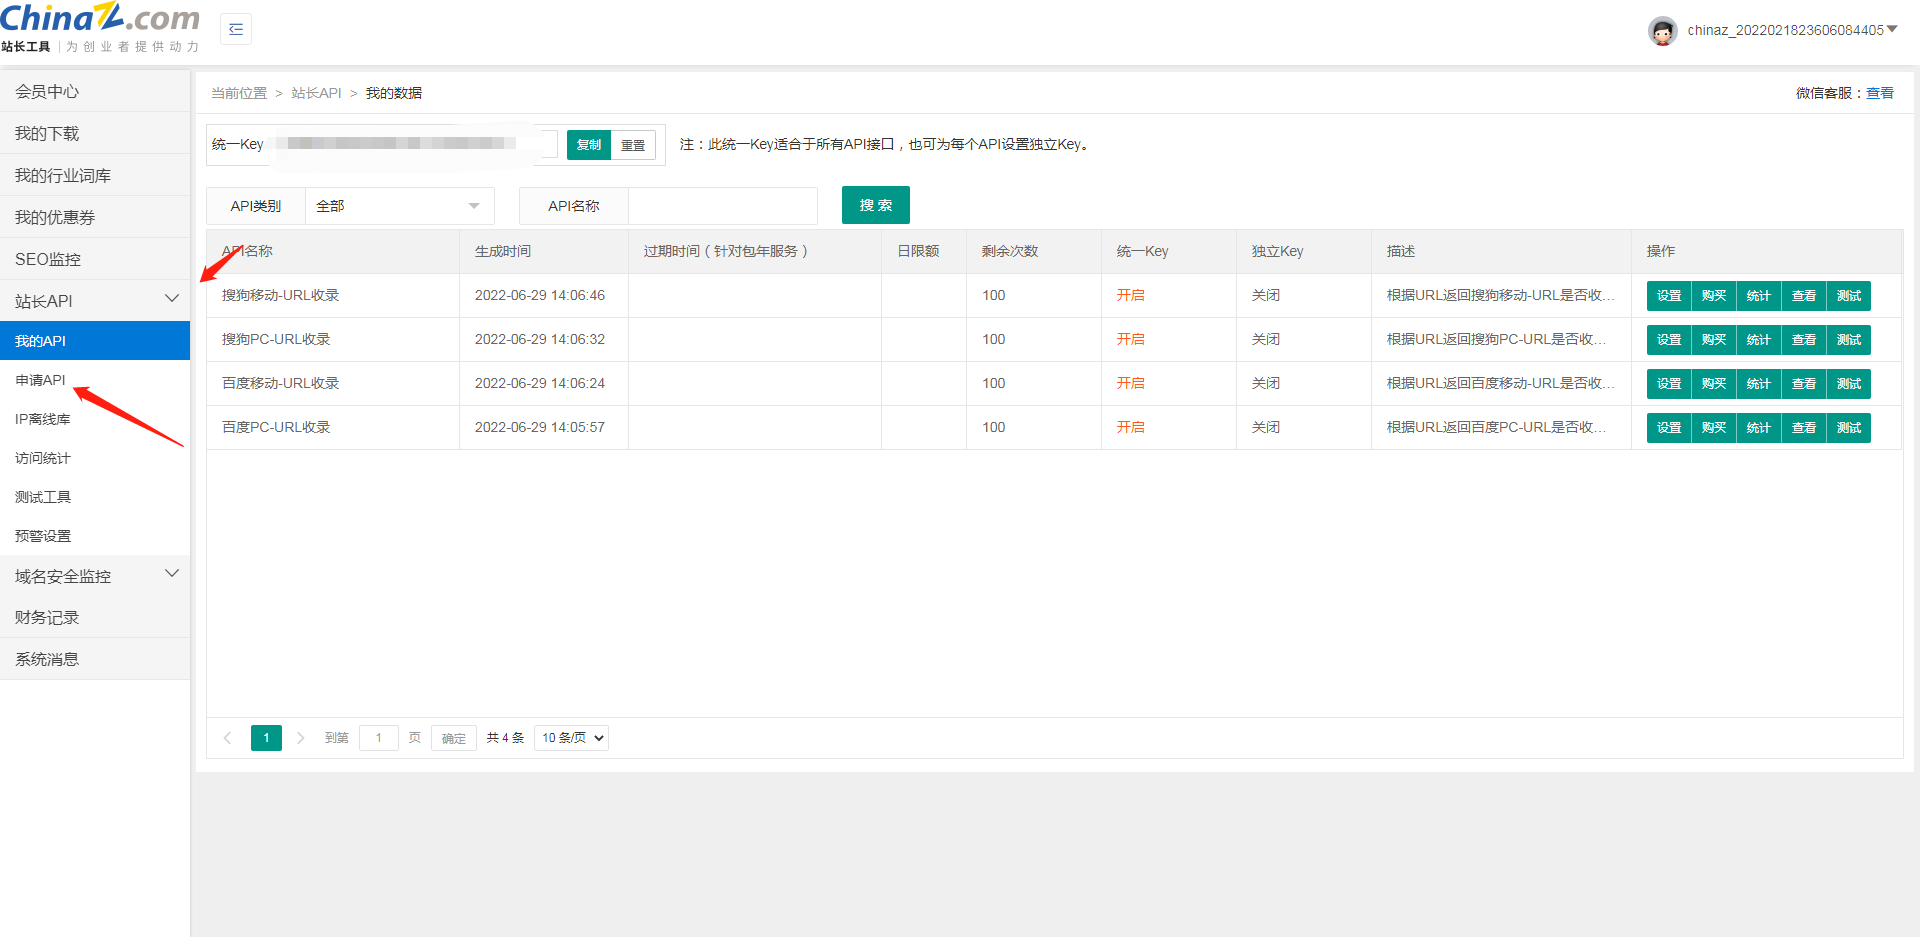1920x937 pixels.
Task: Click the 查看 WeChat support link
Action: click(x=1880, y=93)
